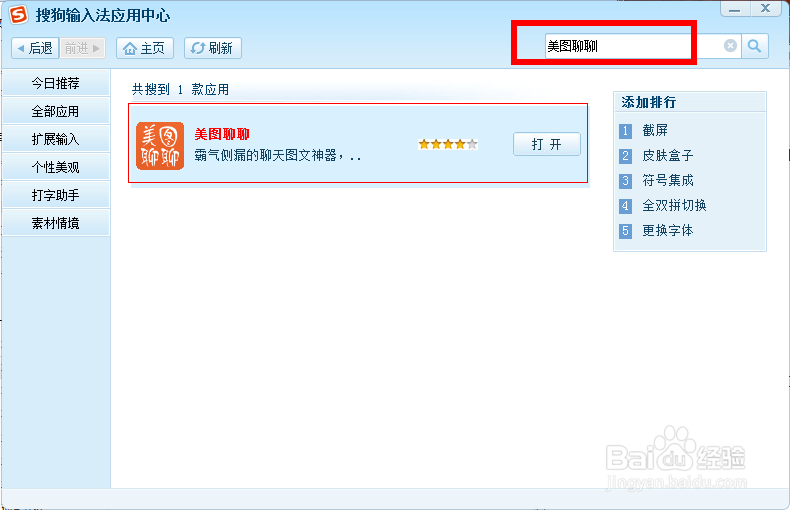Open the 今日推荐 sidebar tab
790x510 pixels.
pos(55,83)
